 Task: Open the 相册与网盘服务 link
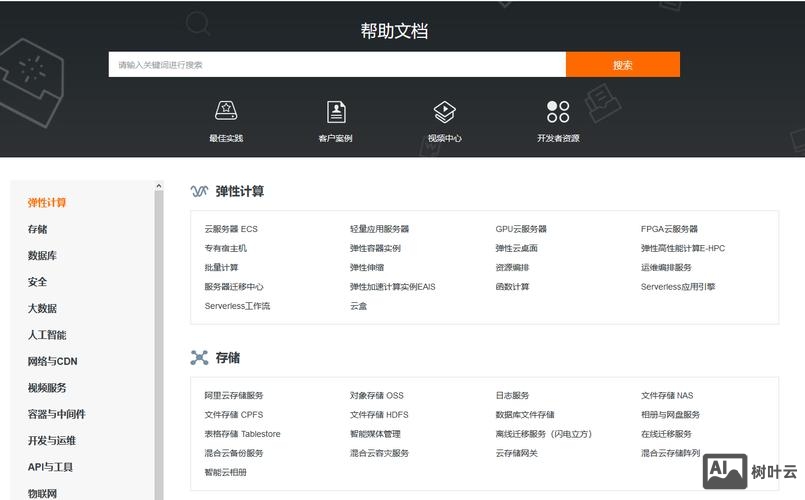[670, 415]
